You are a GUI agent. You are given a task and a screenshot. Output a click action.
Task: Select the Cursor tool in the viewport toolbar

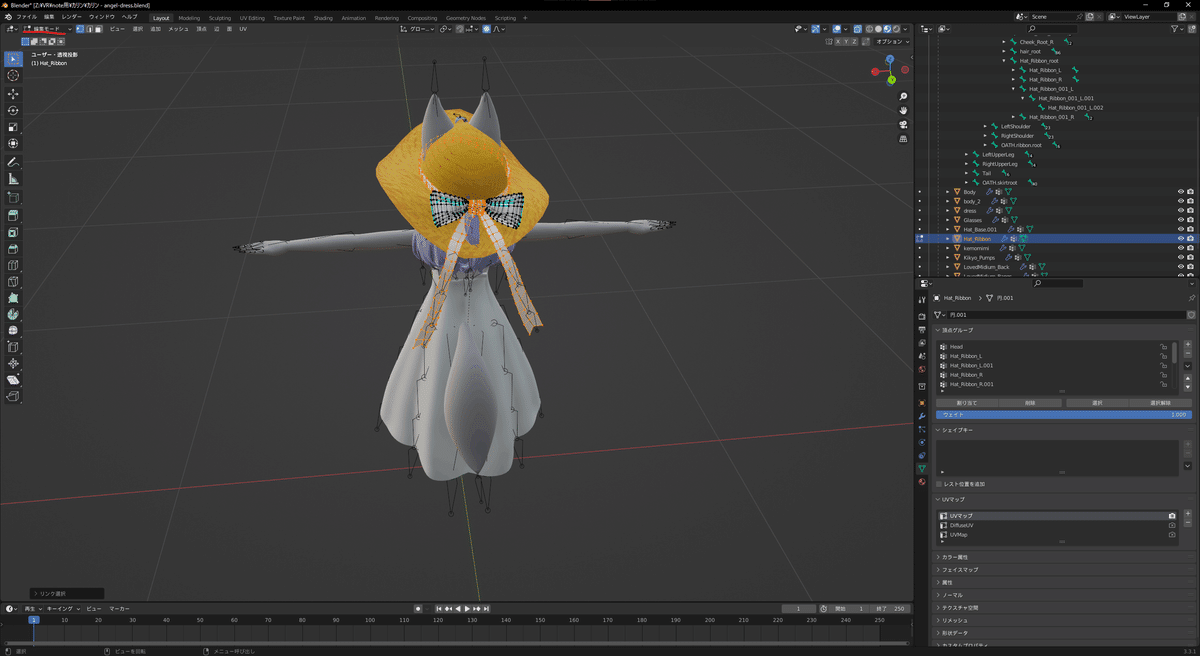pos(13,76)
